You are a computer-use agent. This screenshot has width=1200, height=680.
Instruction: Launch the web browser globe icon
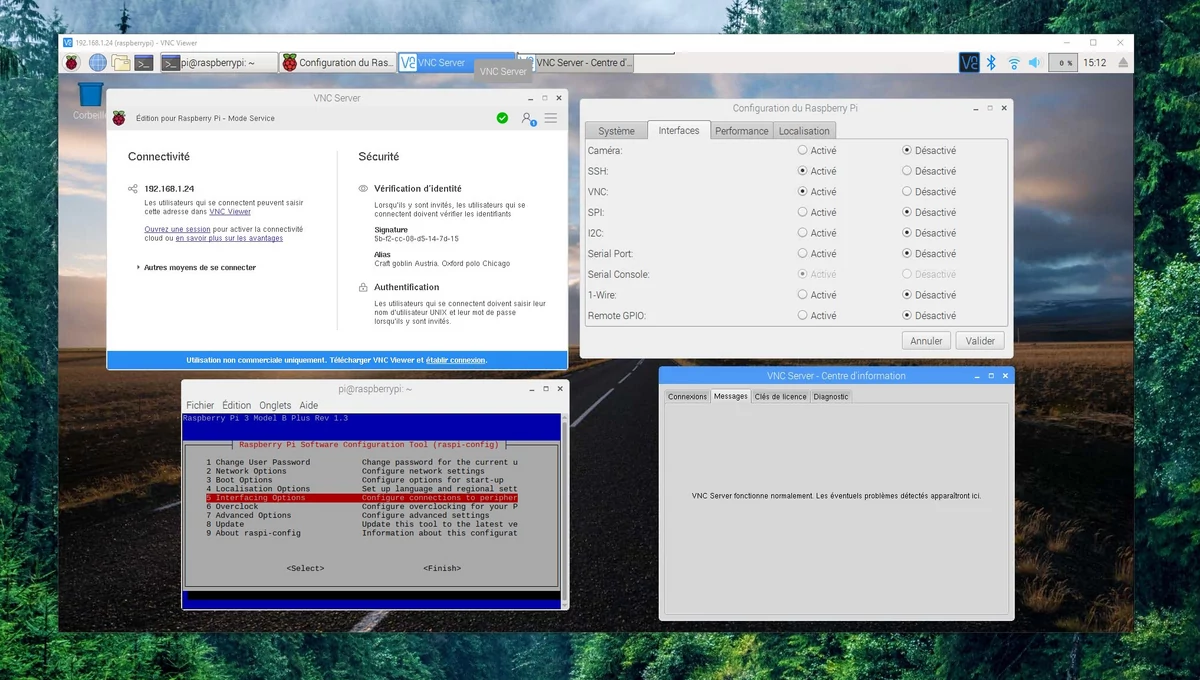point(97,63)
